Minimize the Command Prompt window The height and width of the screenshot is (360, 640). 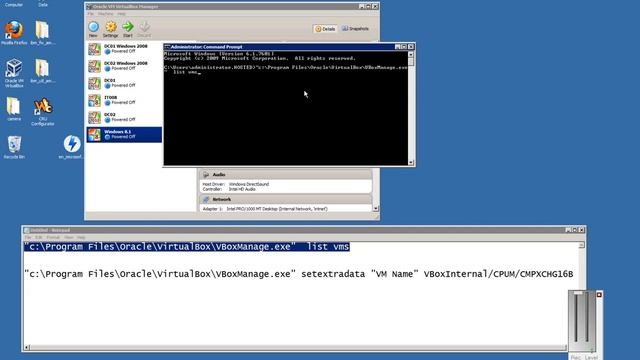398,47
